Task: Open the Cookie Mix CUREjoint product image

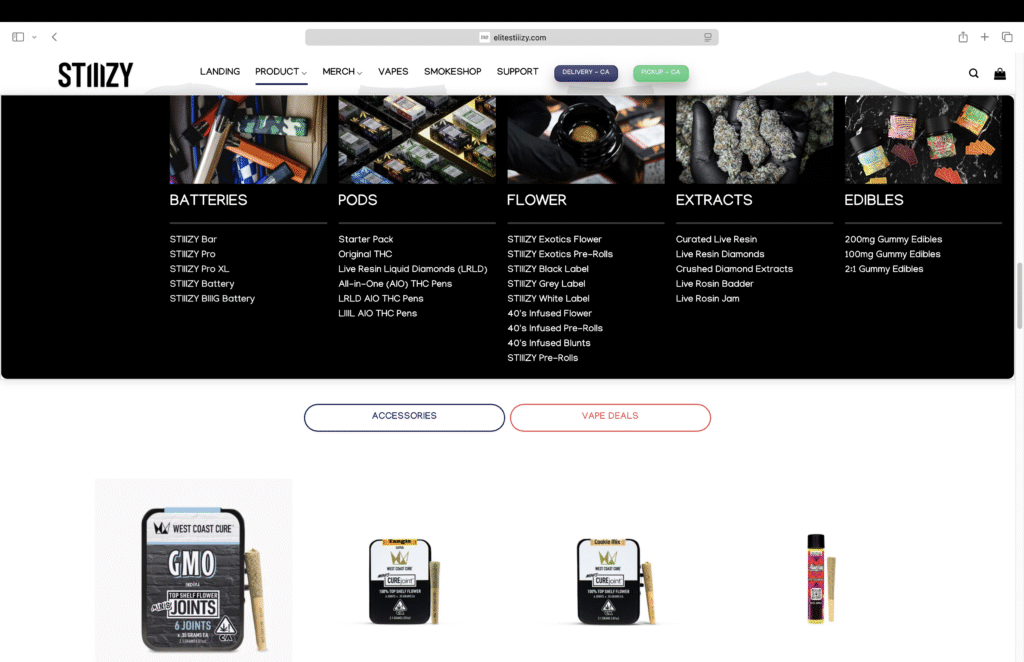Action: click(x=616, y=580)
